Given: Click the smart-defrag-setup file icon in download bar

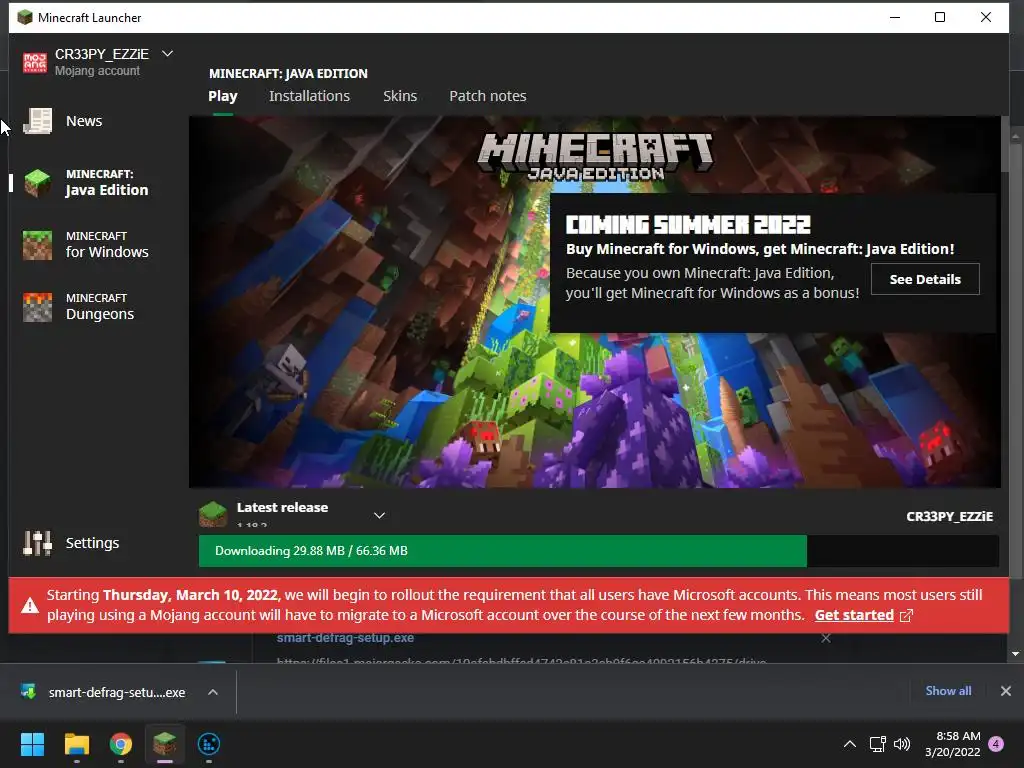Looking at the screenshot, I should 29,692.
